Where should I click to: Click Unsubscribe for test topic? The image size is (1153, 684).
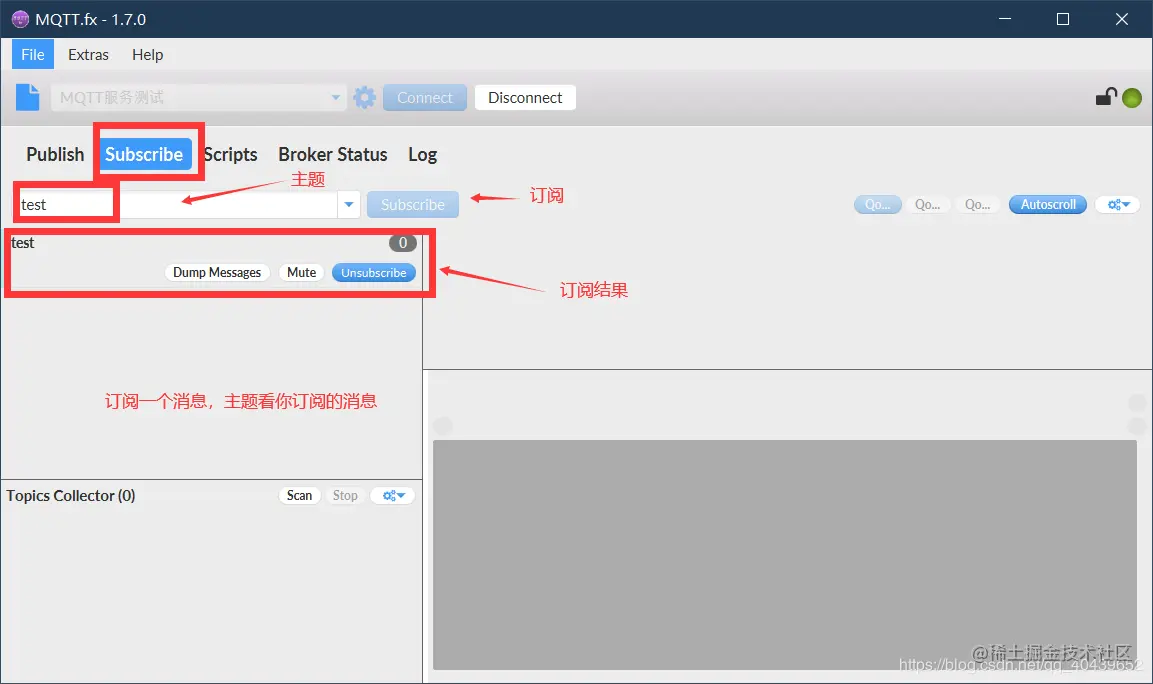(x=374, y=272)
